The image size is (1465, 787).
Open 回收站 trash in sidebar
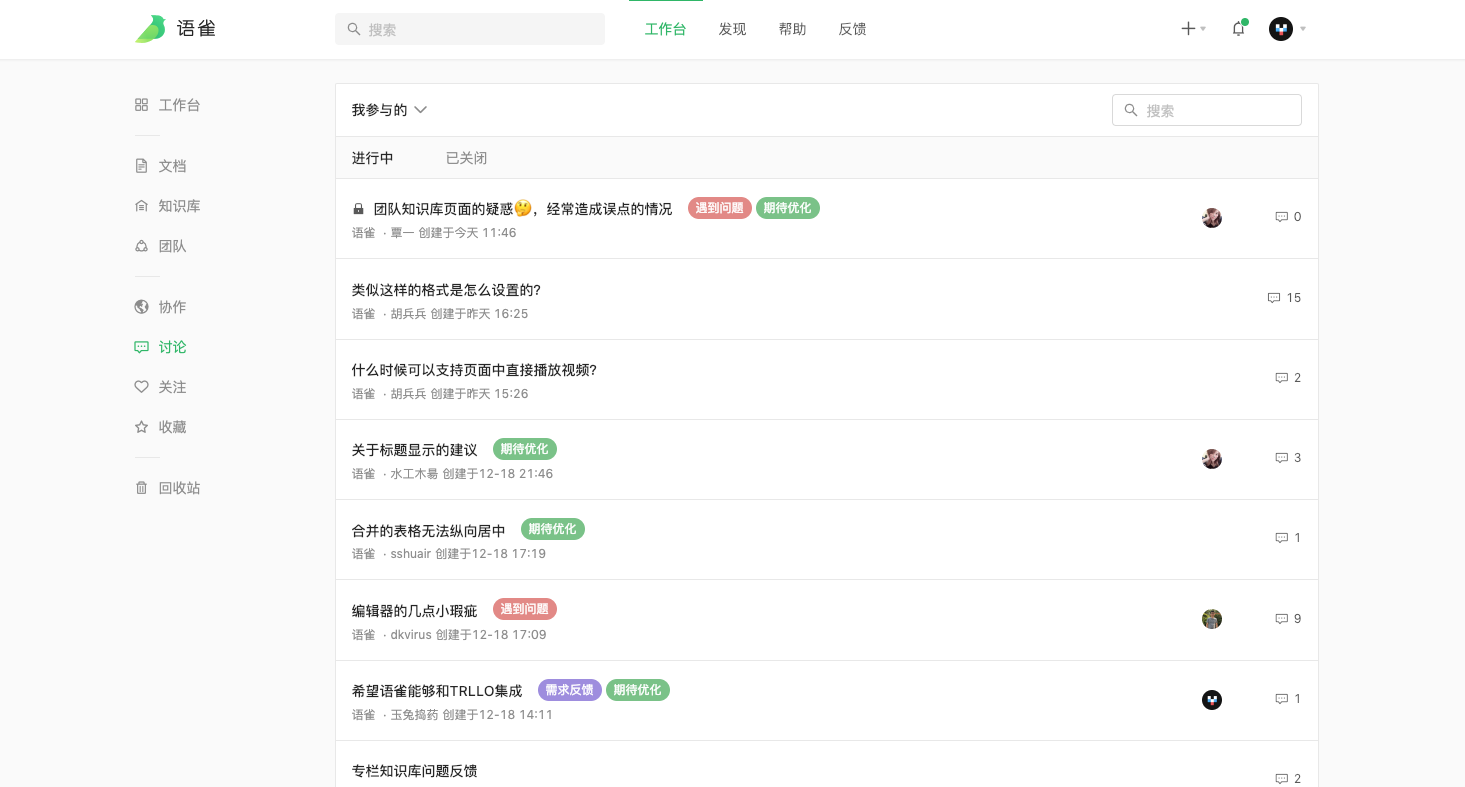click(x=179, y=488)
